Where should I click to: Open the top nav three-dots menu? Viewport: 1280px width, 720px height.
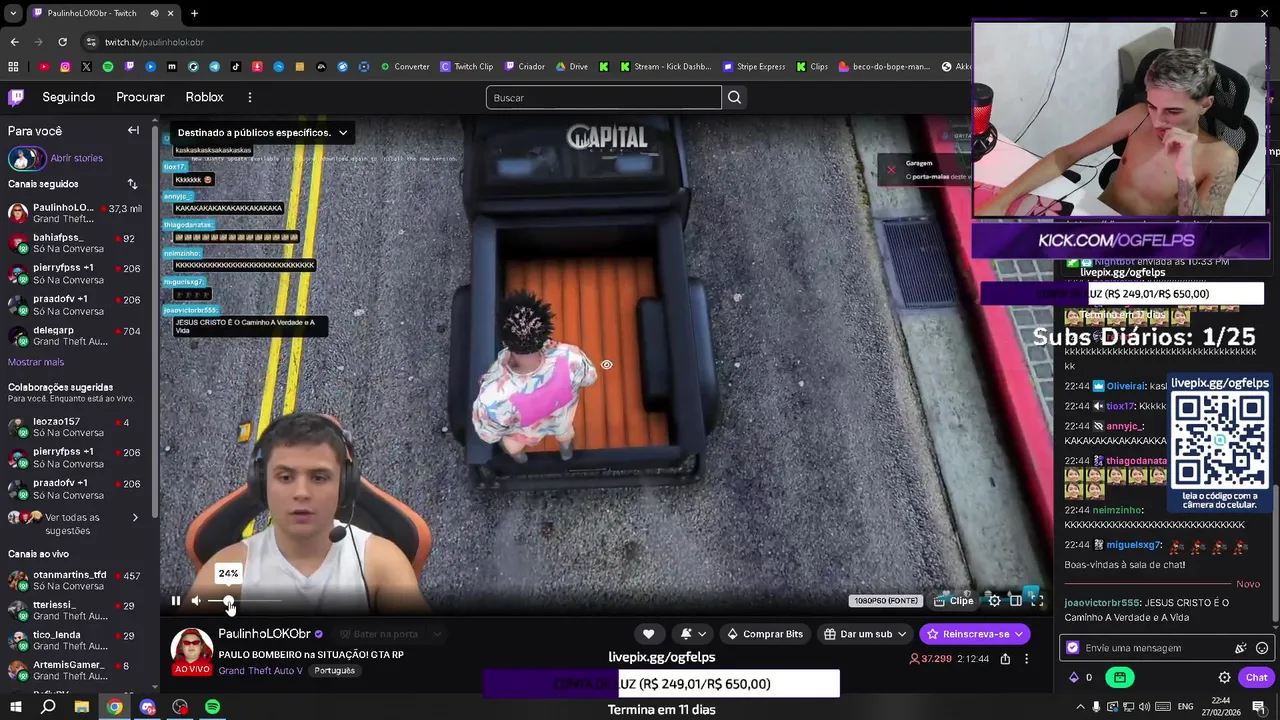click(x=249, y=97)
